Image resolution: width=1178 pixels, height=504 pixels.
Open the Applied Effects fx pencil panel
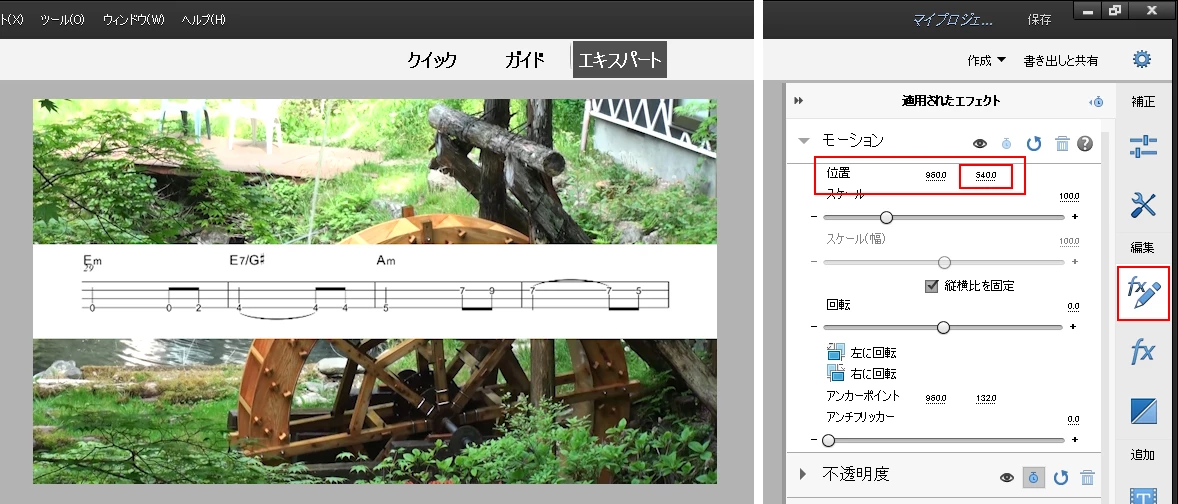coord(1143,294)
